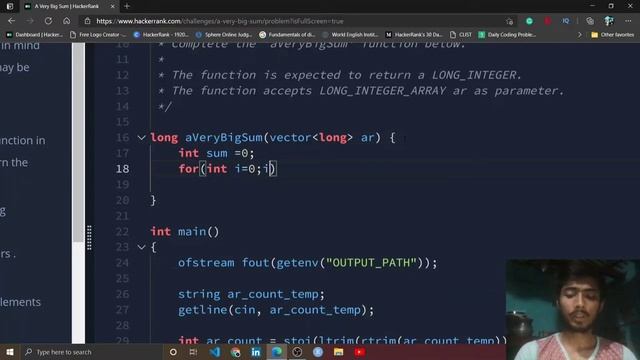Click the taskbar search box
Screen dimensions: 640x360
(x=92, y=352)
